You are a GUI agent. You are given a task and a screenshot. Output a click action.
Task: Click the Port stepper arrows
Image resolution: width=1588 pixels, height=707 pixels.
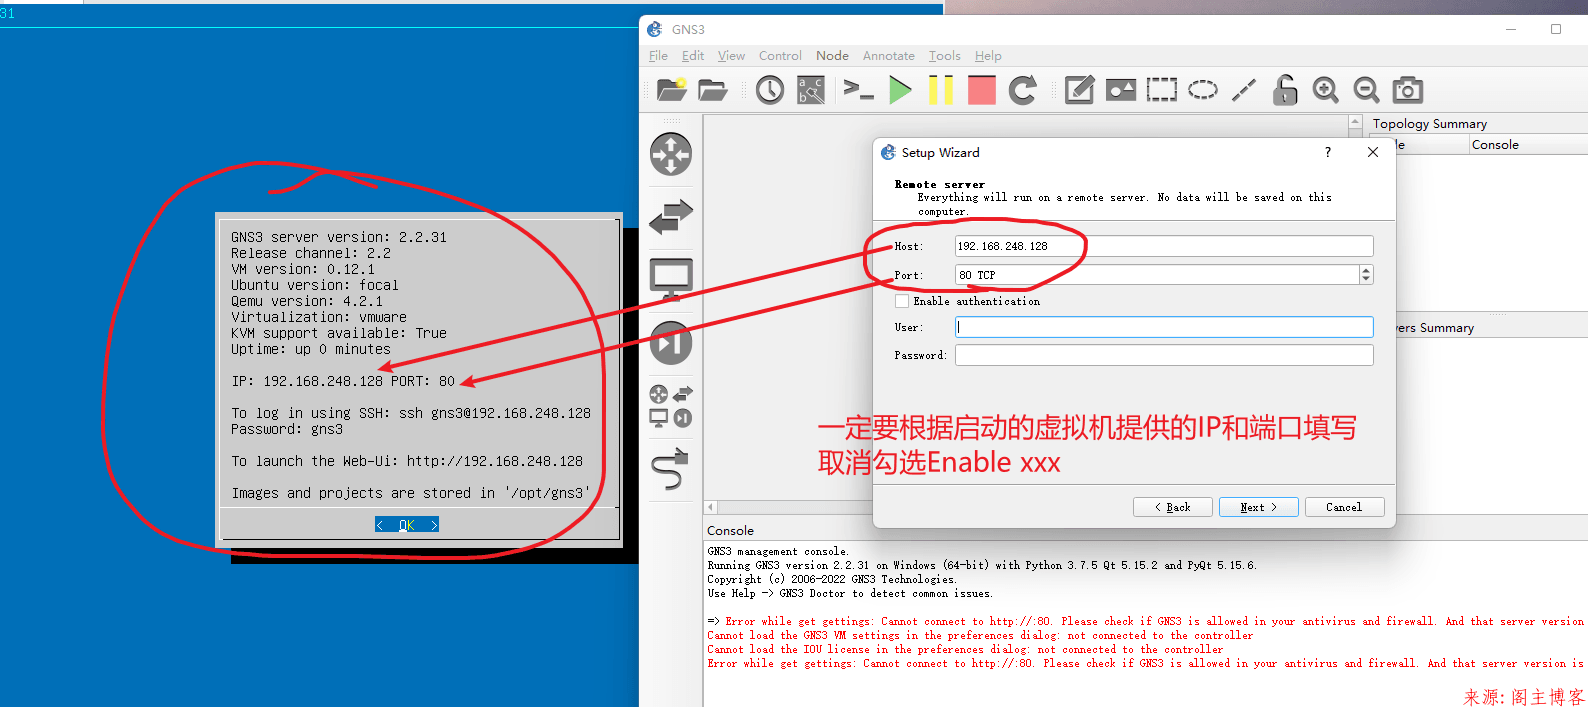tap(1366, 275)
